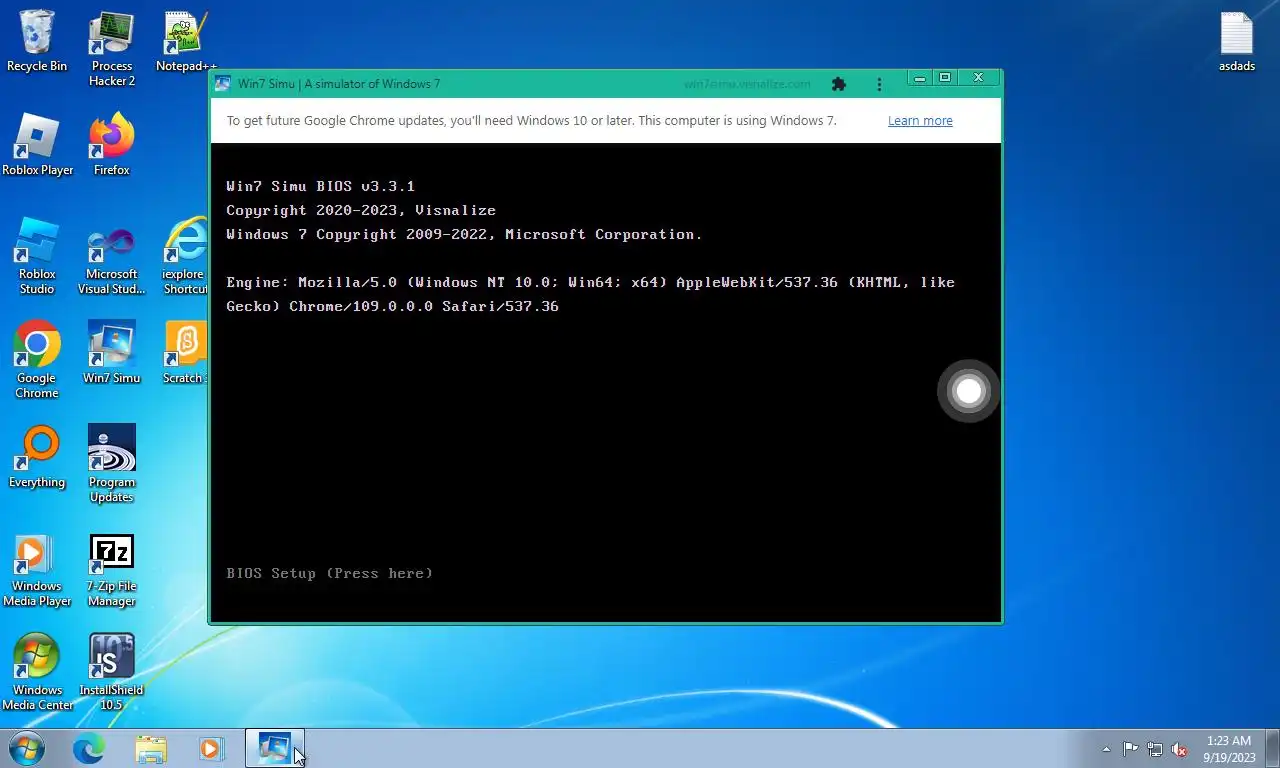1280x768 pixels.
Task: Select the Roblox Player desktop icon
Action: point(37,145)
